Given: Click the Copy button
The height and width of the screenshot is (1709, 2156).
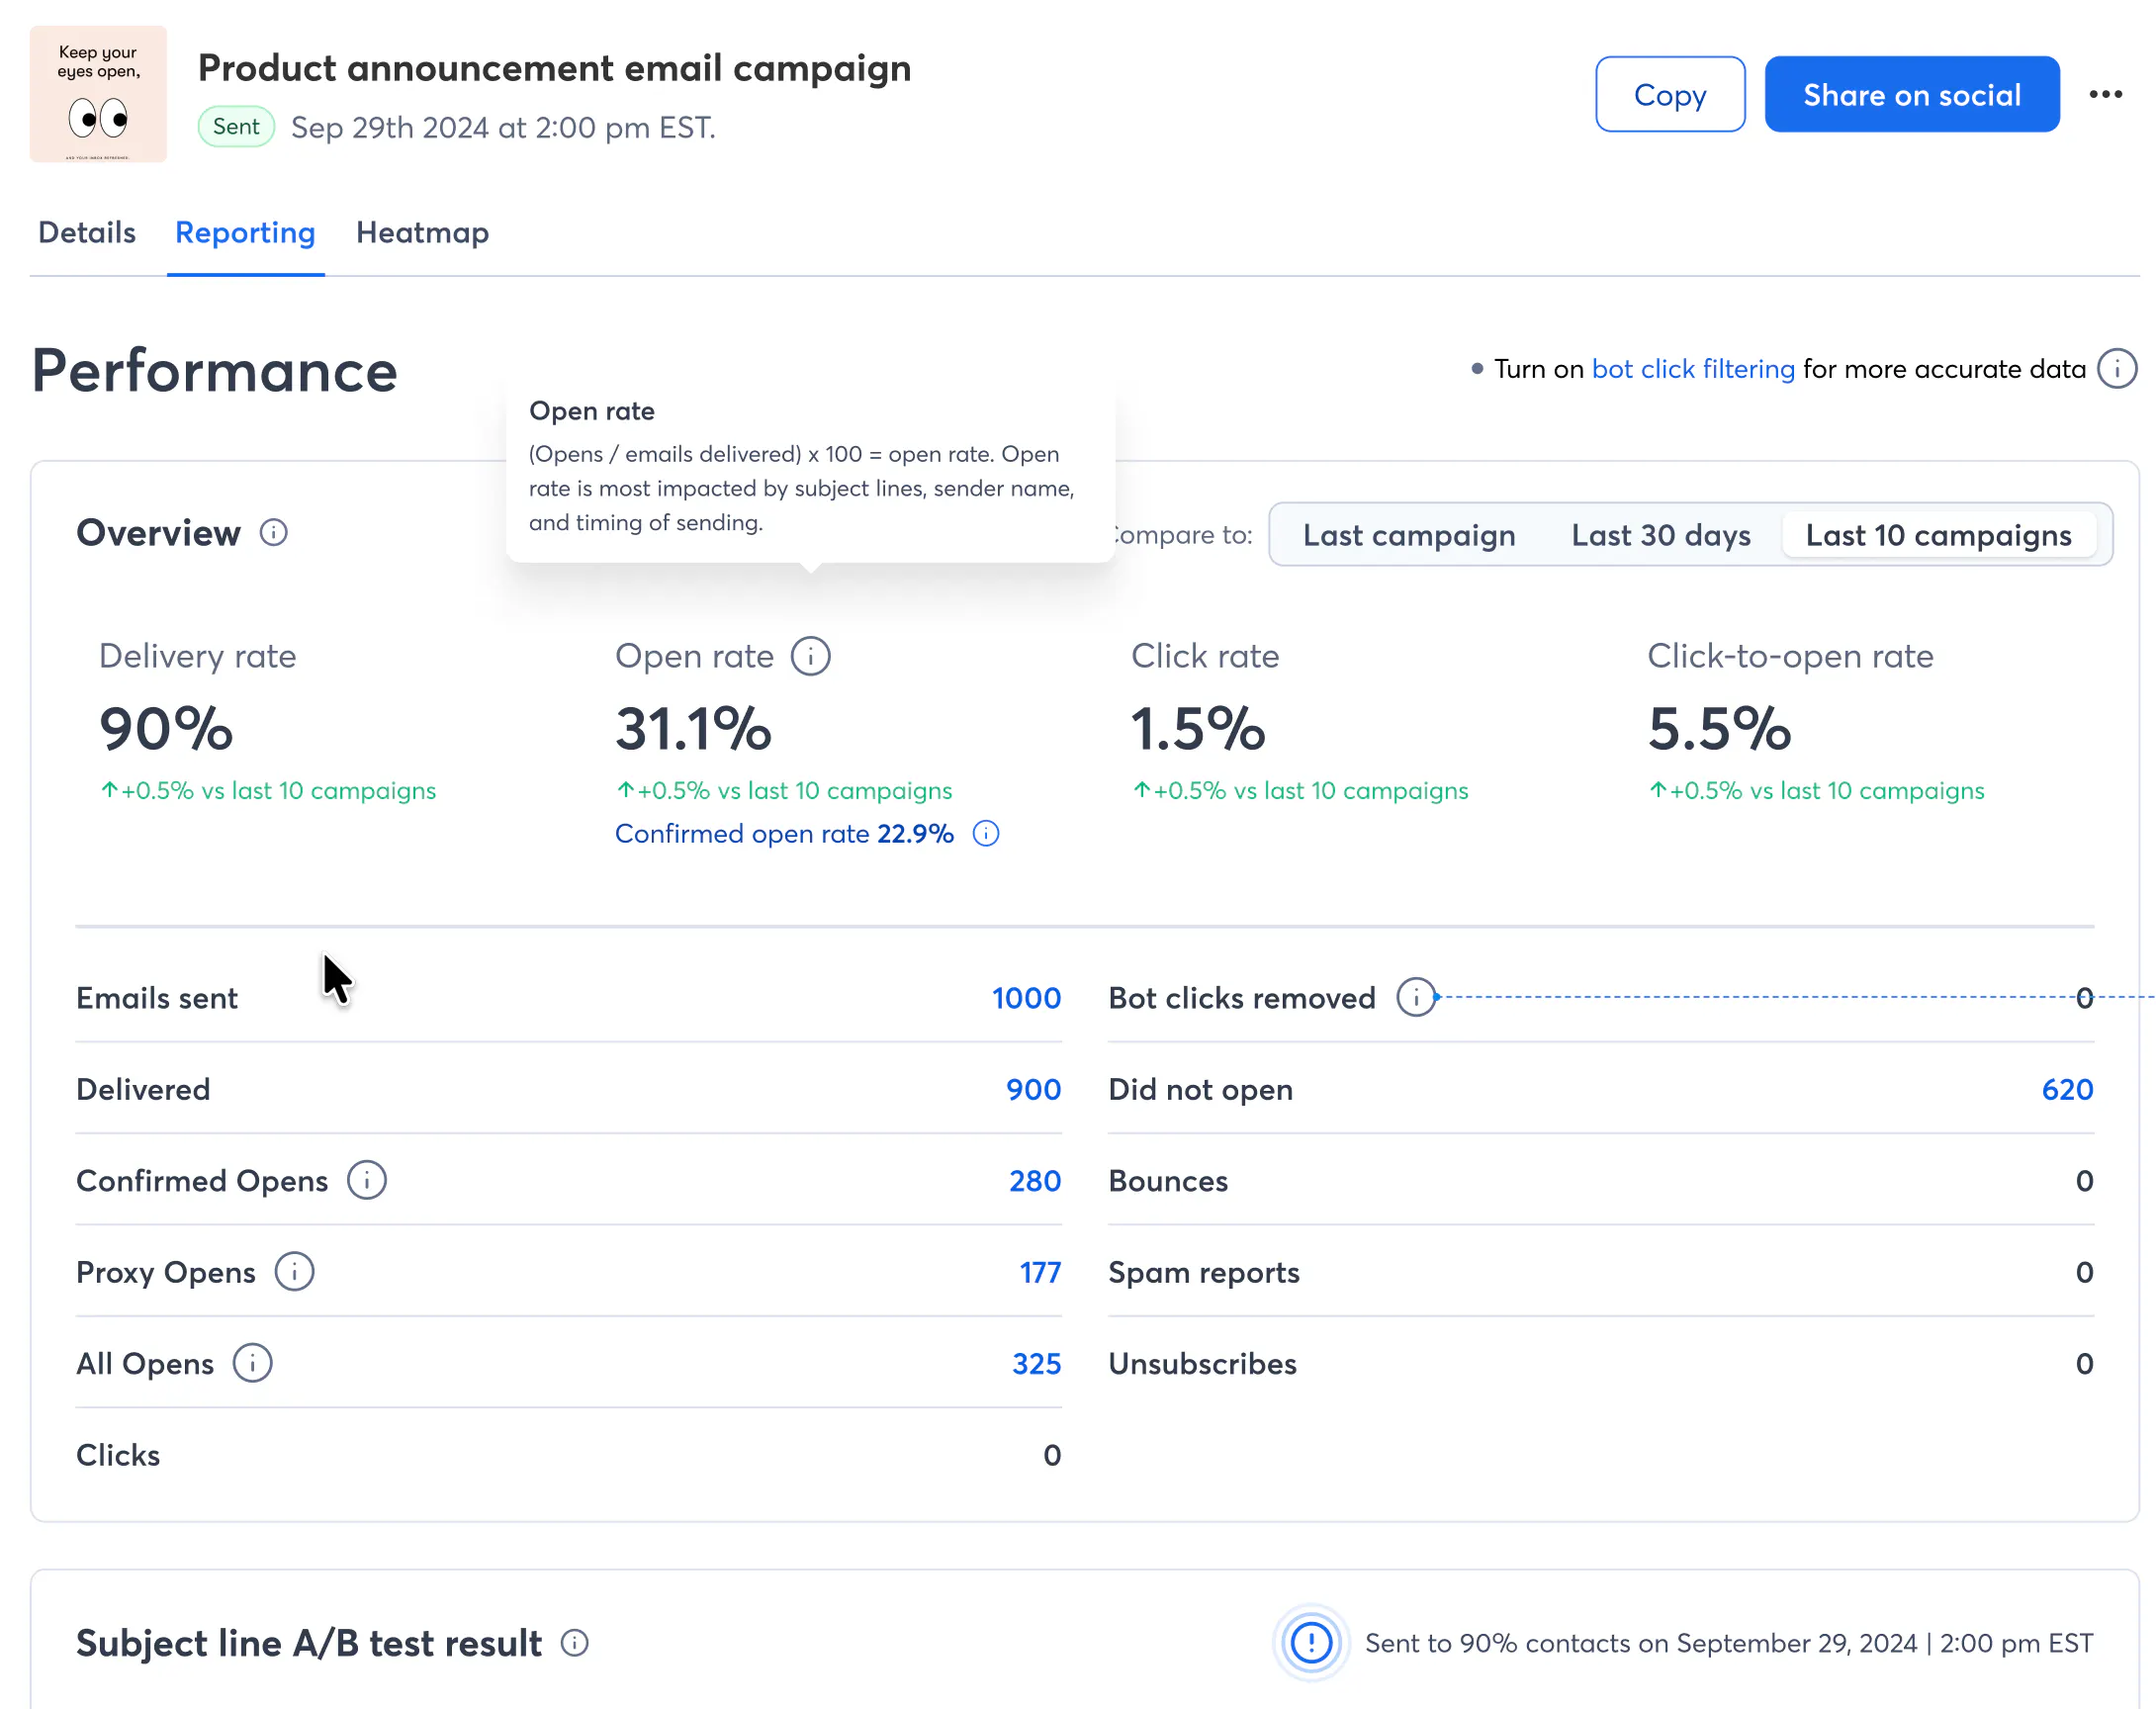Looking at the screenshot, I should click(1669, 94).
